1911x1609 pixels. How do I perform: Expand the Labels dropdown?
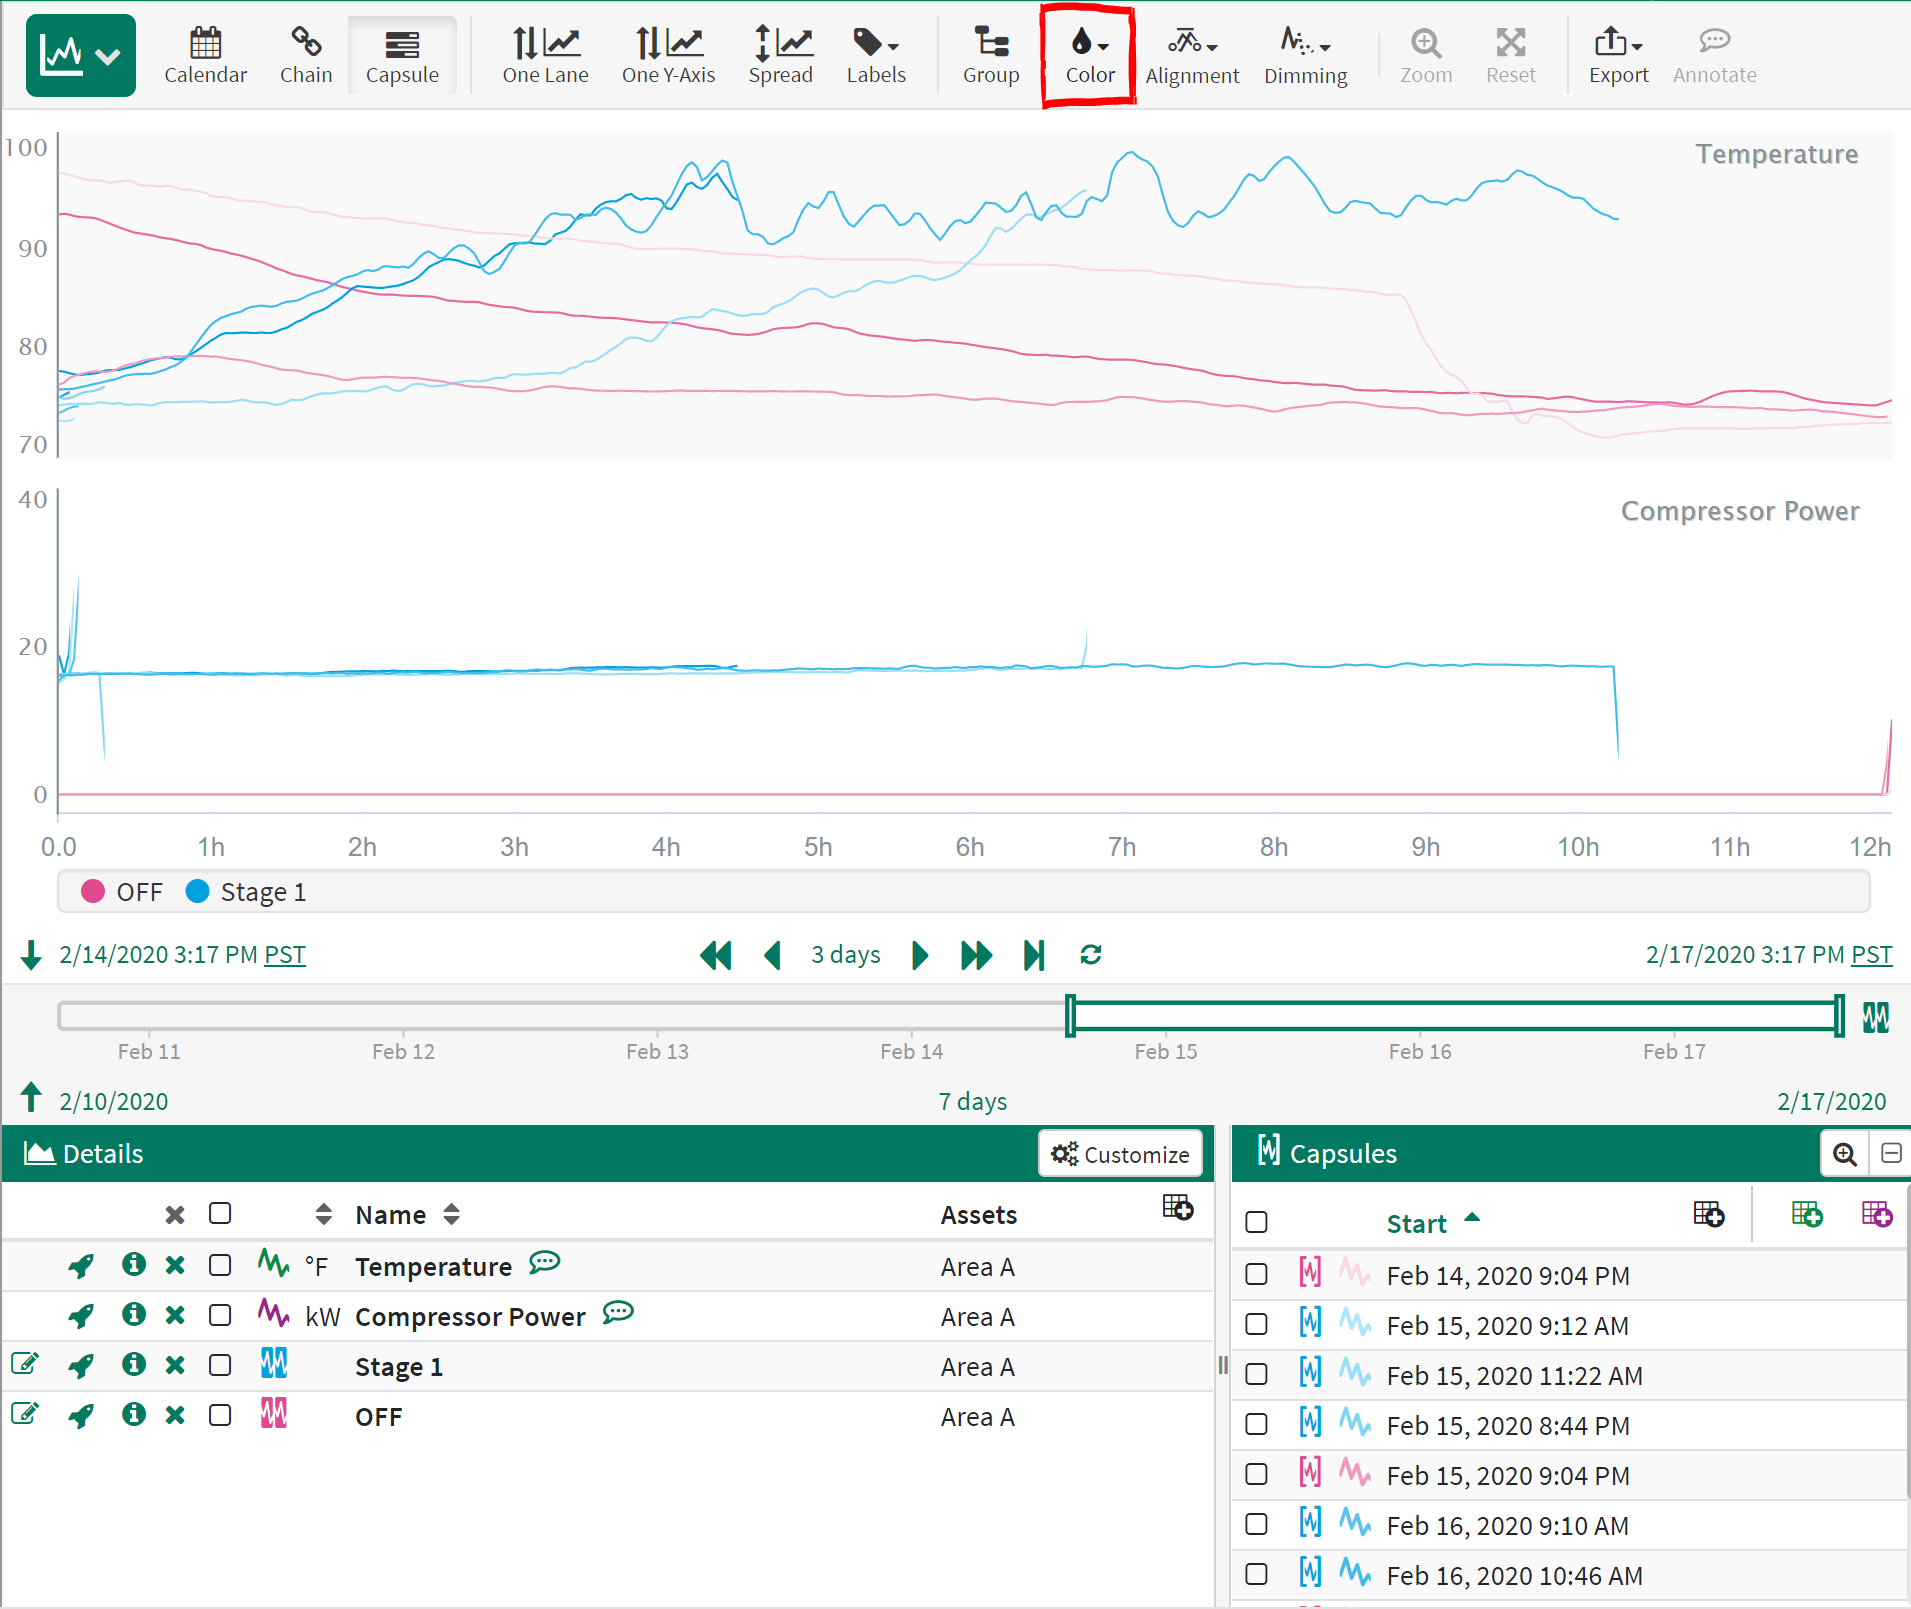click(876, 55)
